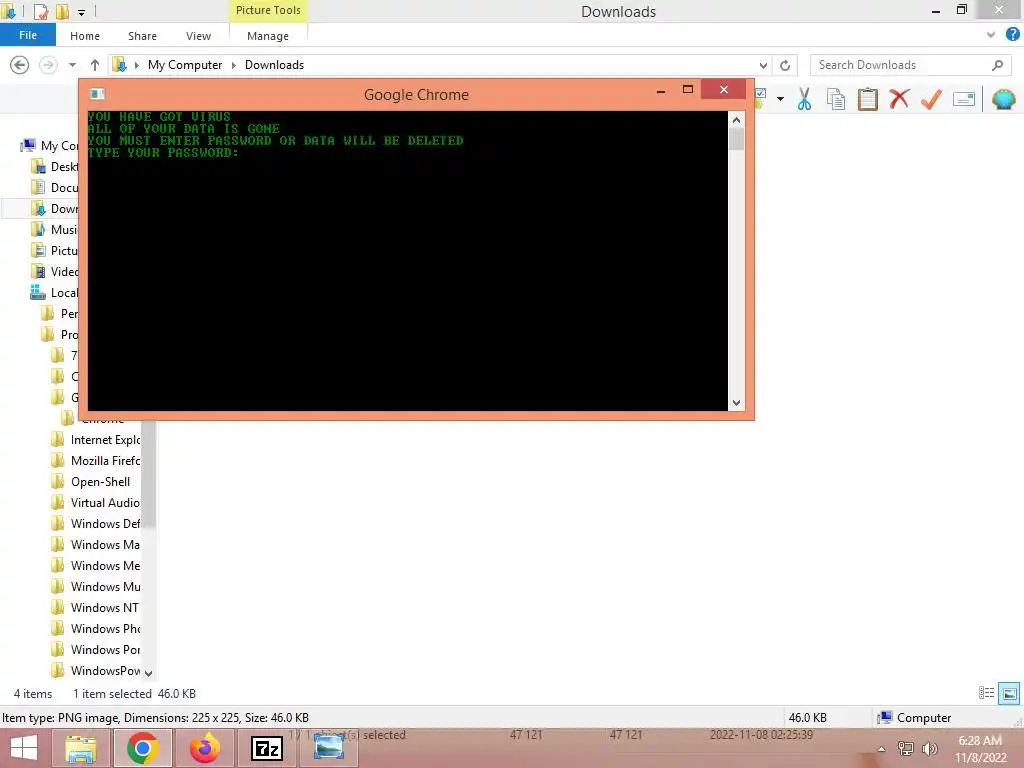Refresh the Downloads folder view
Image resolution: width=1024 pixels, height=768 pixels.
coord(785,65)
